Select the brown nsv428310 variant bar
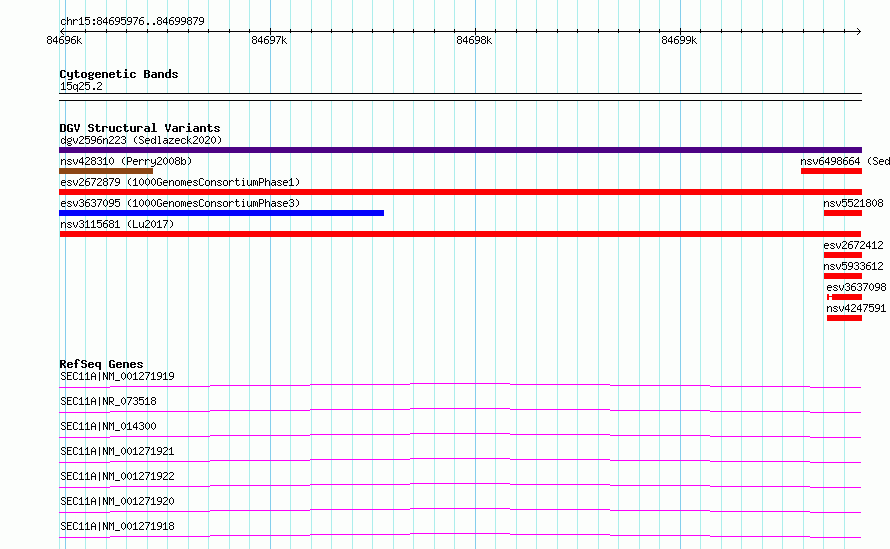 (x=106, y=171)
